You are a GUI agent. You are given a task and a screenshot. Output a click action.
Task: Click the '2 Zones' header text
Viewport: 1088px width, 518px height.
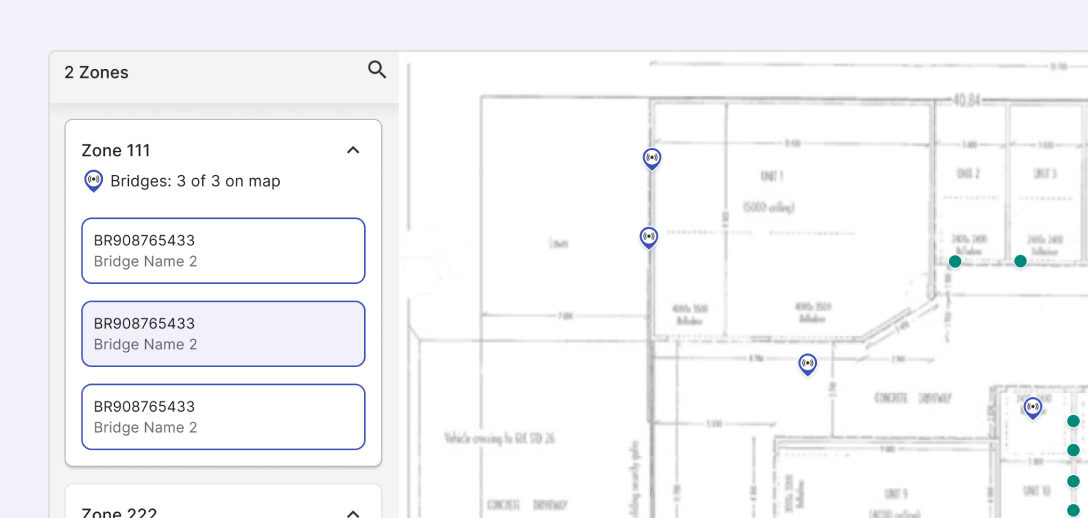(96, 72)
